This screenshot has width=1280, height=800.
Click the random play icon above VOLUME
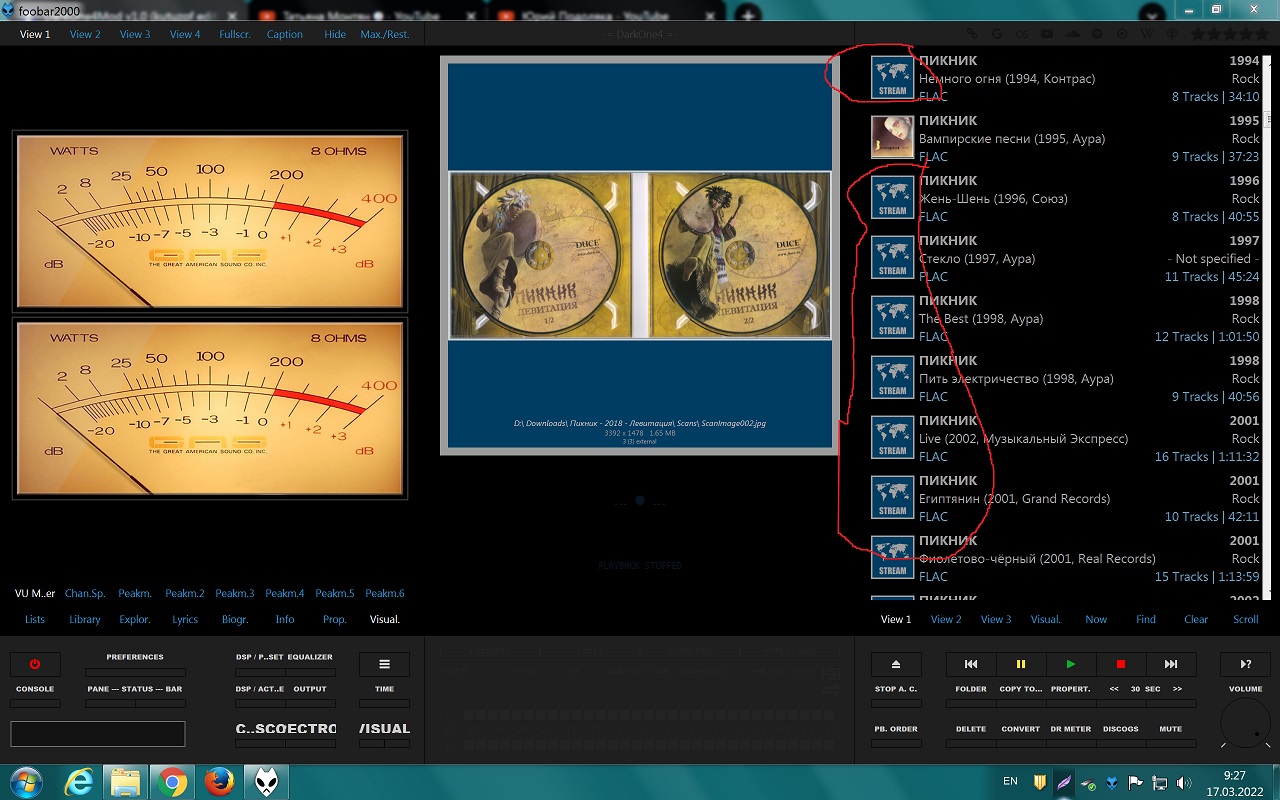click(1245, 664)
